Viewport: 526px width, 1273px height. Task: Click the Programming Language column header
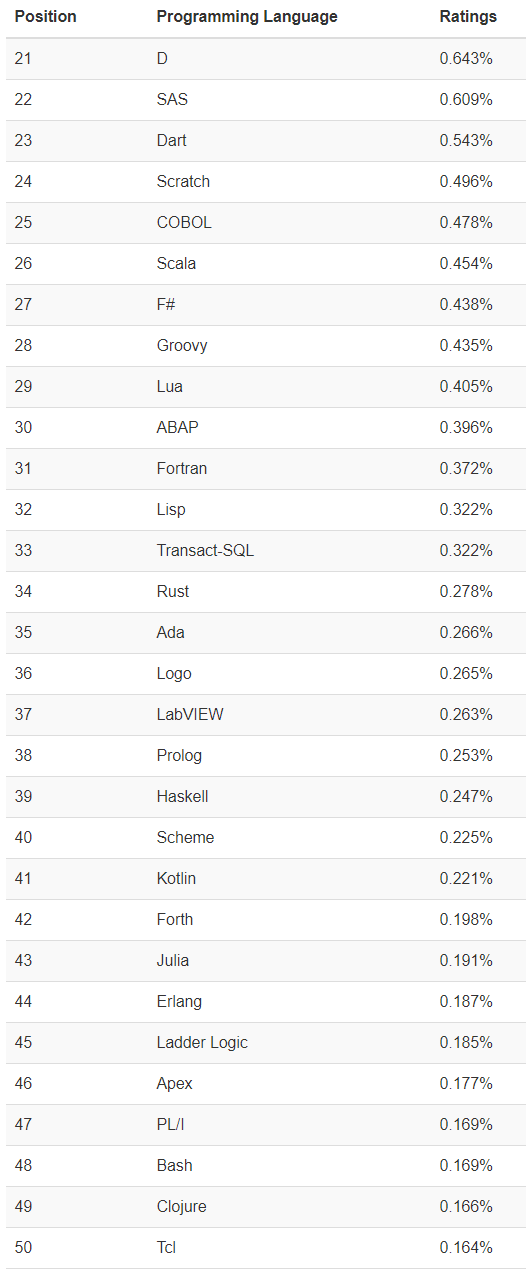tap(247, 17)
